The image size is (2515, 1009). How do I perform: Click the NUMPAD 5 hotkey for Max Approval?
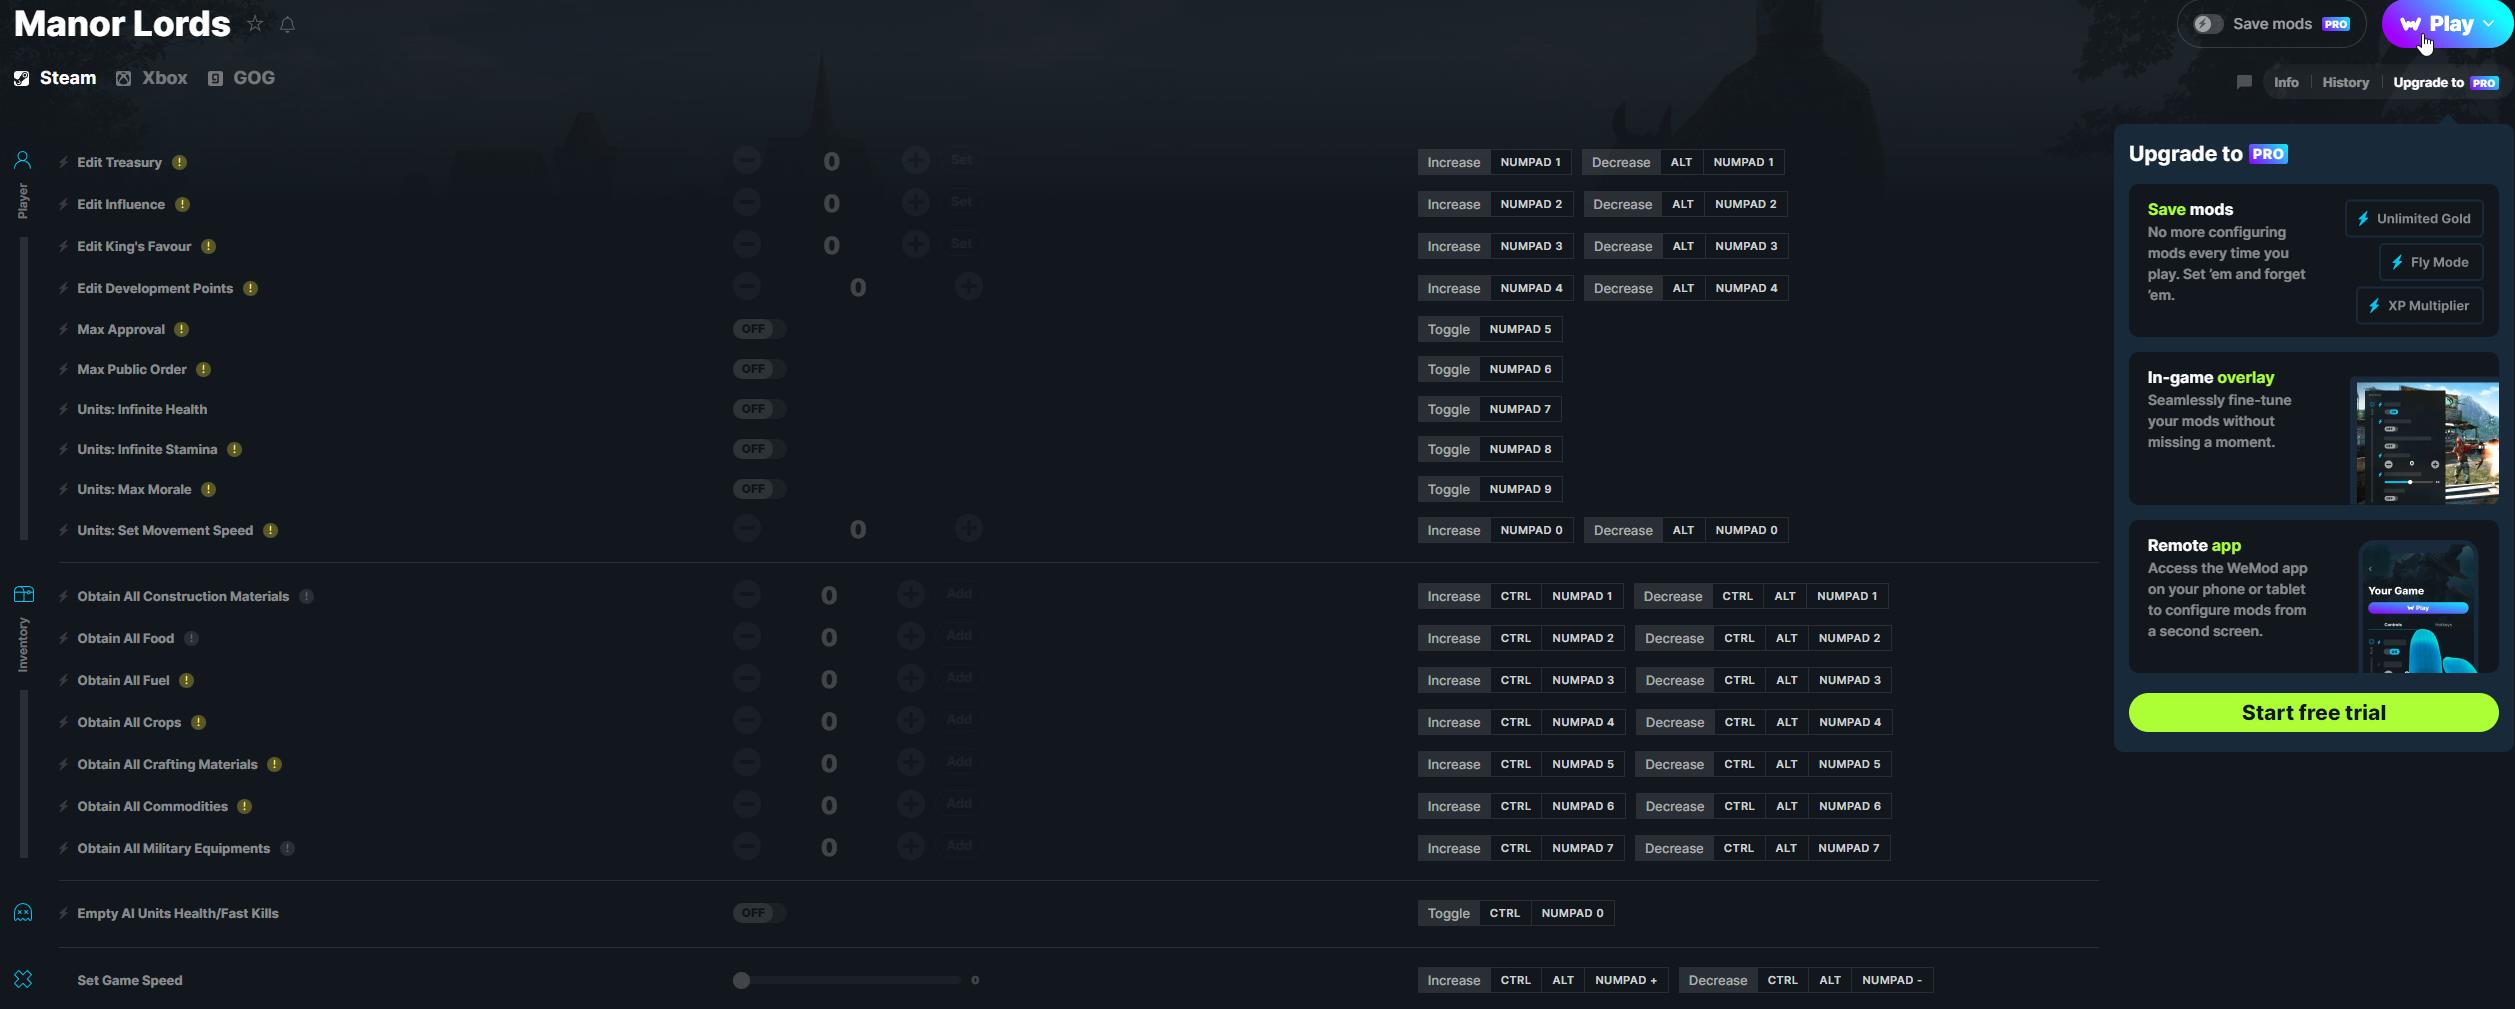point(1519,329)
